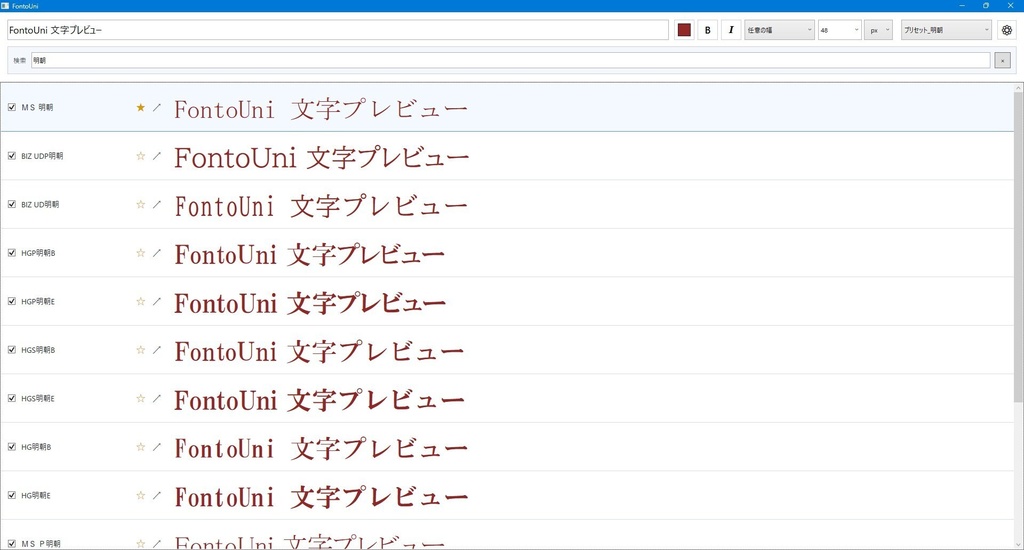Open the pencil edit icon on HGP明朝E row

pos(157,301)
